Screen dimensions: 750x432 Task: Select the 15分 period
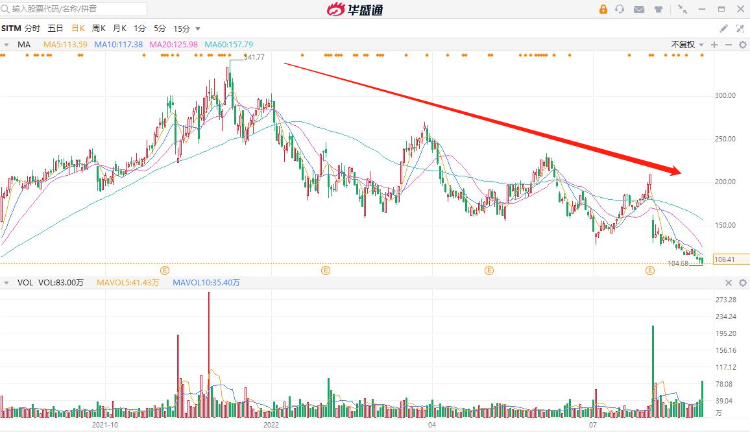[x=181, y=29]
